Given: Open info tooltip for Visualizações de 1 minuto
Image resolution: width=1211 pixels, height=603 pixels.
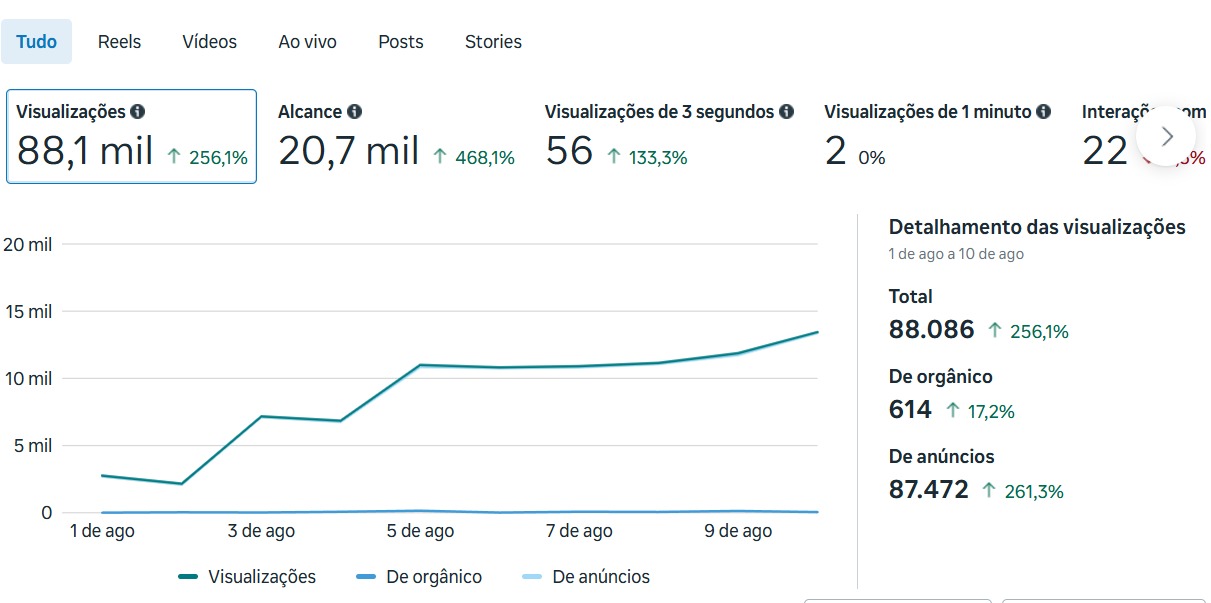Looking at the screenshot, I should (x=1044, y=112).
